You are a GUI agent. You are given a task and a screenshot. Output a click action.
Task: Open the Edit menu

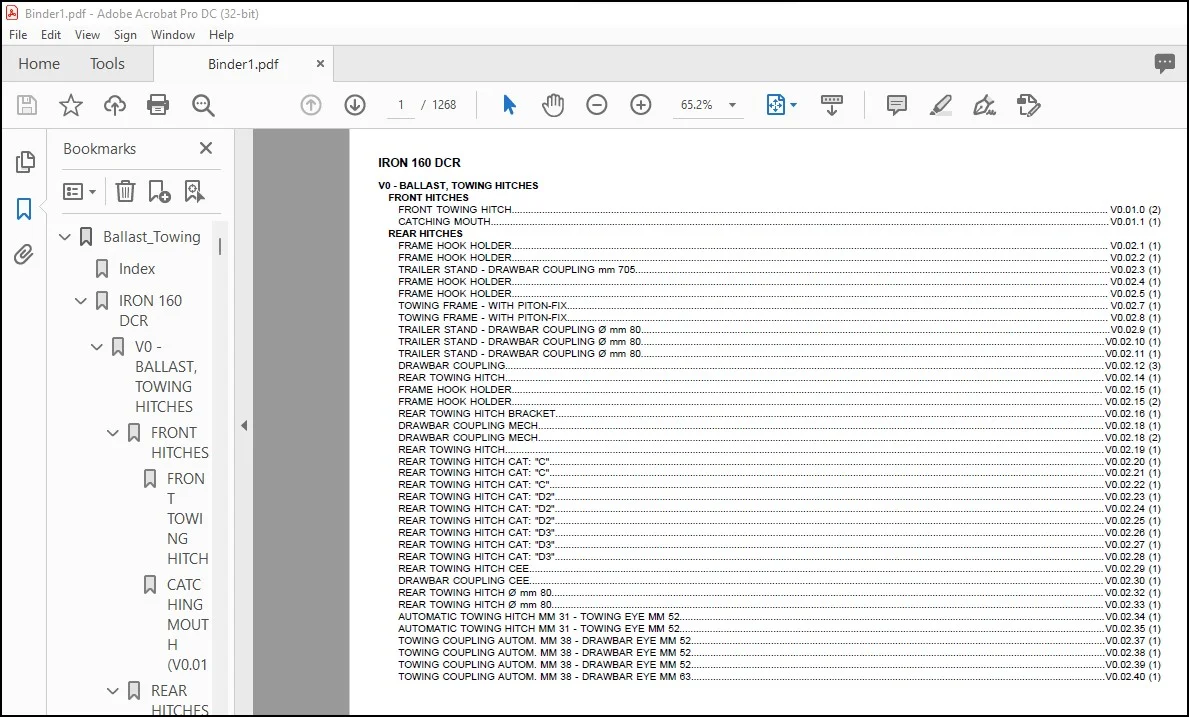[x=51, y=35]
